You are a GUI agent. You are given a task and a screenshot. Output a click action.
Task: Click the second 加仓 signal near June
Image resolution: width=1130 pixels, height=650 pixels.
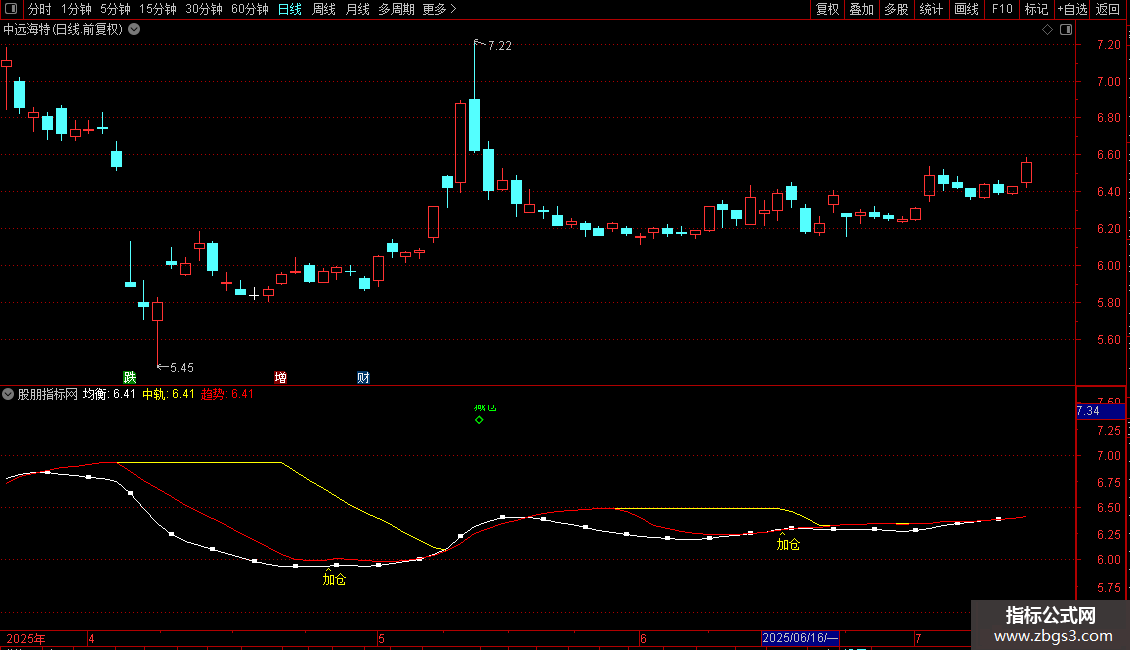pyautogui.click(x=788, y=544)
